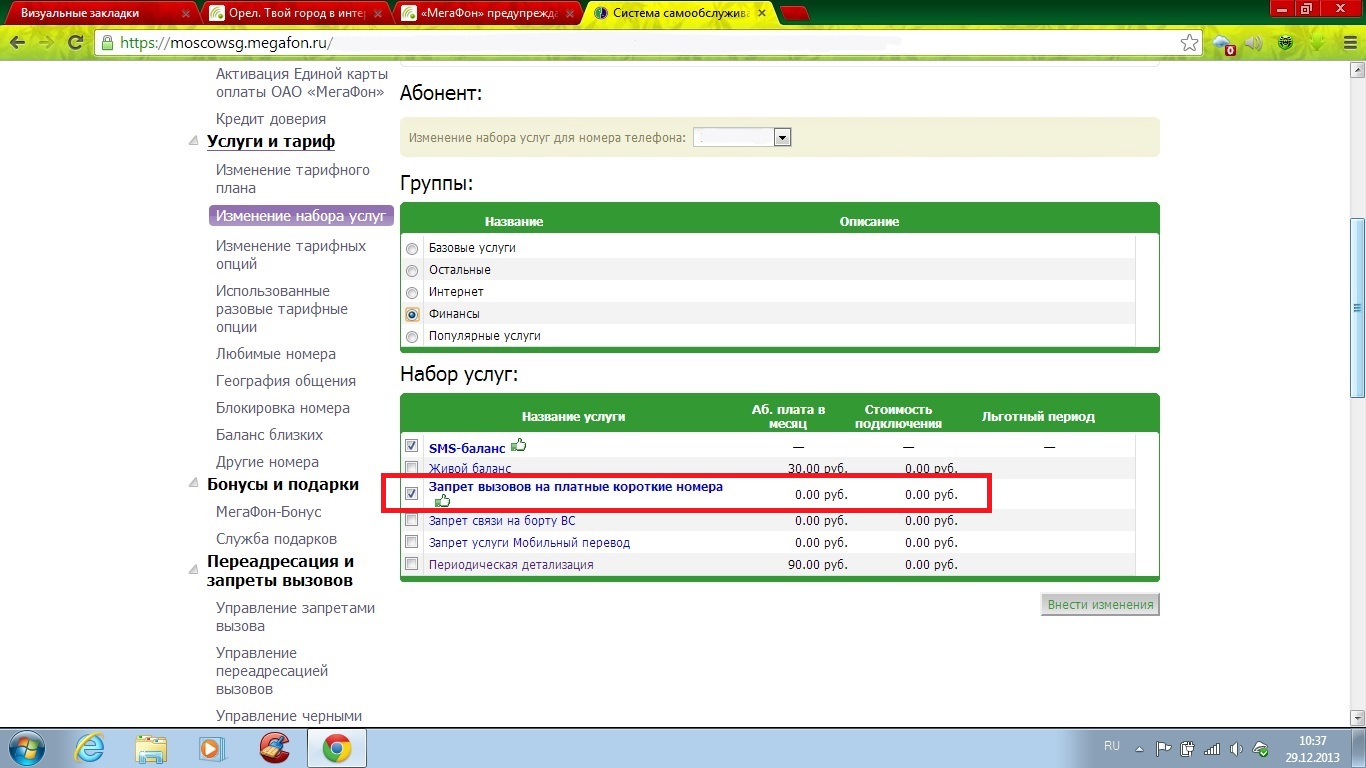Open the Служба подарков link
Viewport: 1366px width, 768px height.
tap(276, 539)
